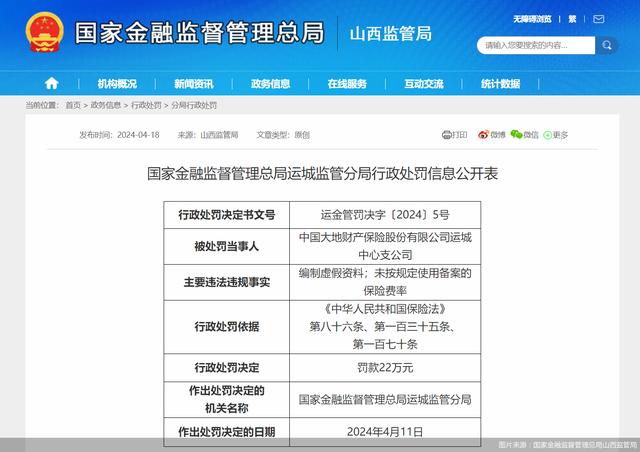640x452 pixels.
Task: Focus the search input field
Action: pos(536,45)
